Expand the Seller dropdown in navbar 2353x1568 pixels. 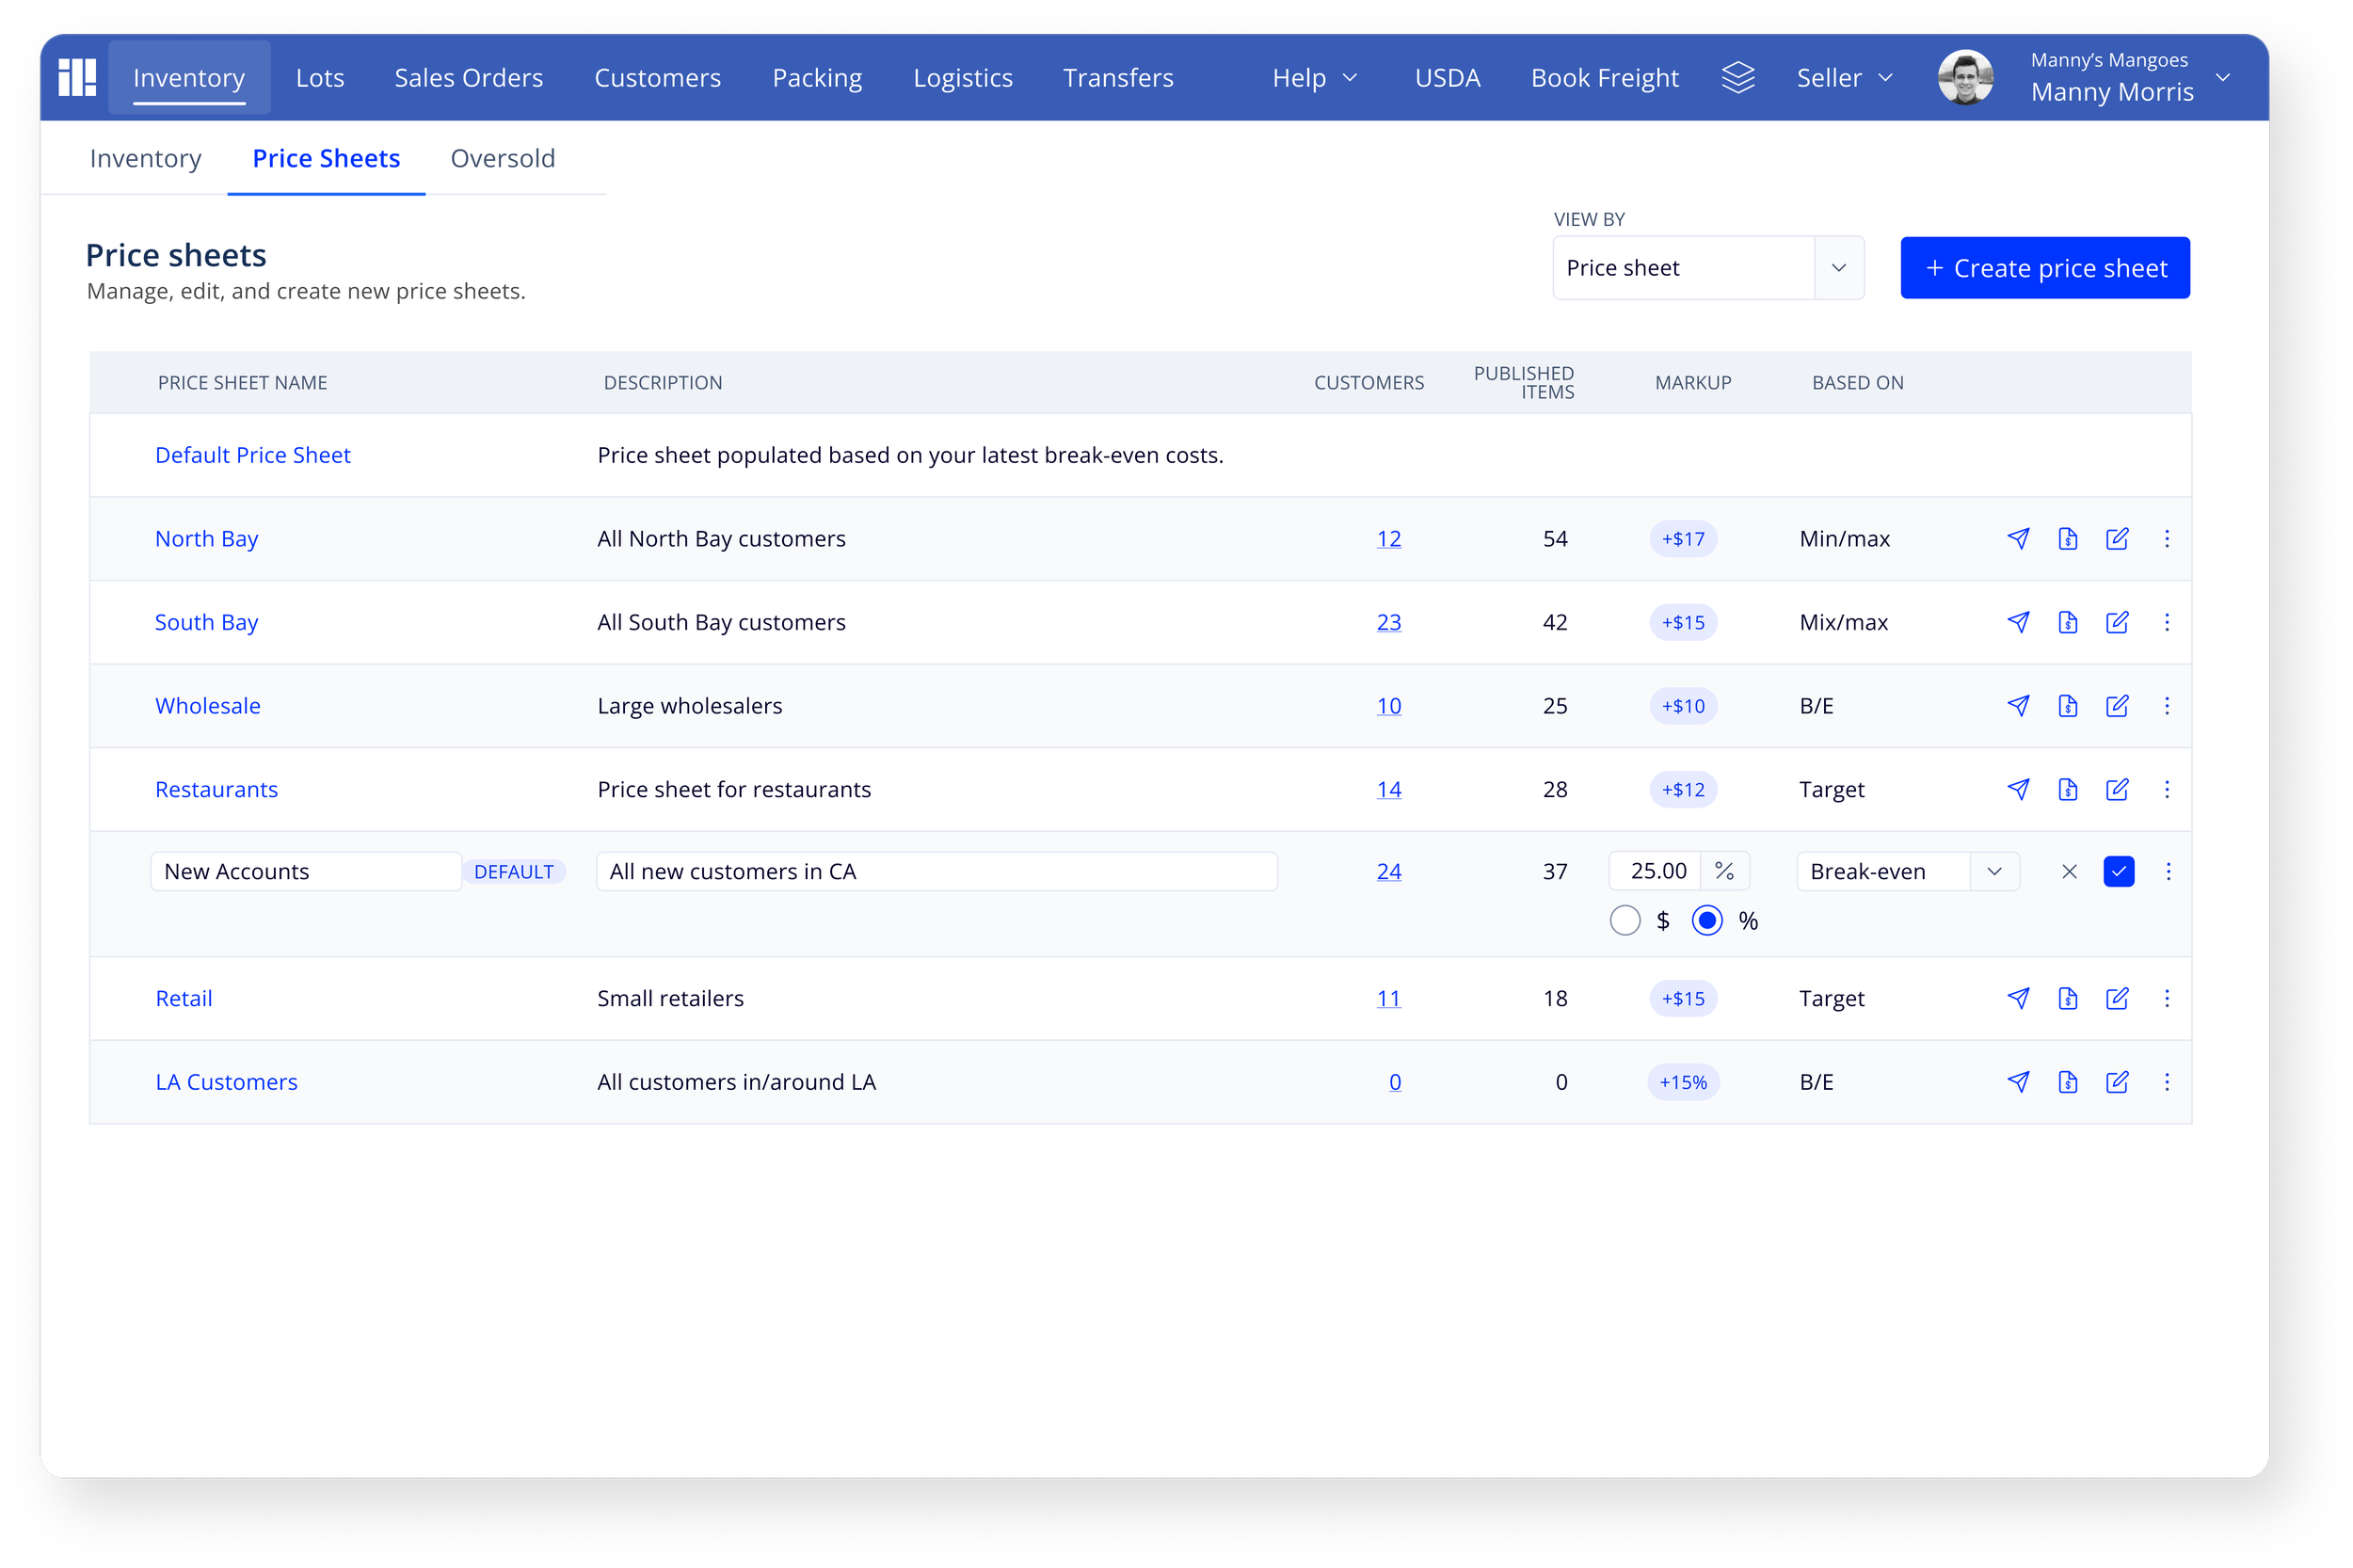tap(1844, 78)
